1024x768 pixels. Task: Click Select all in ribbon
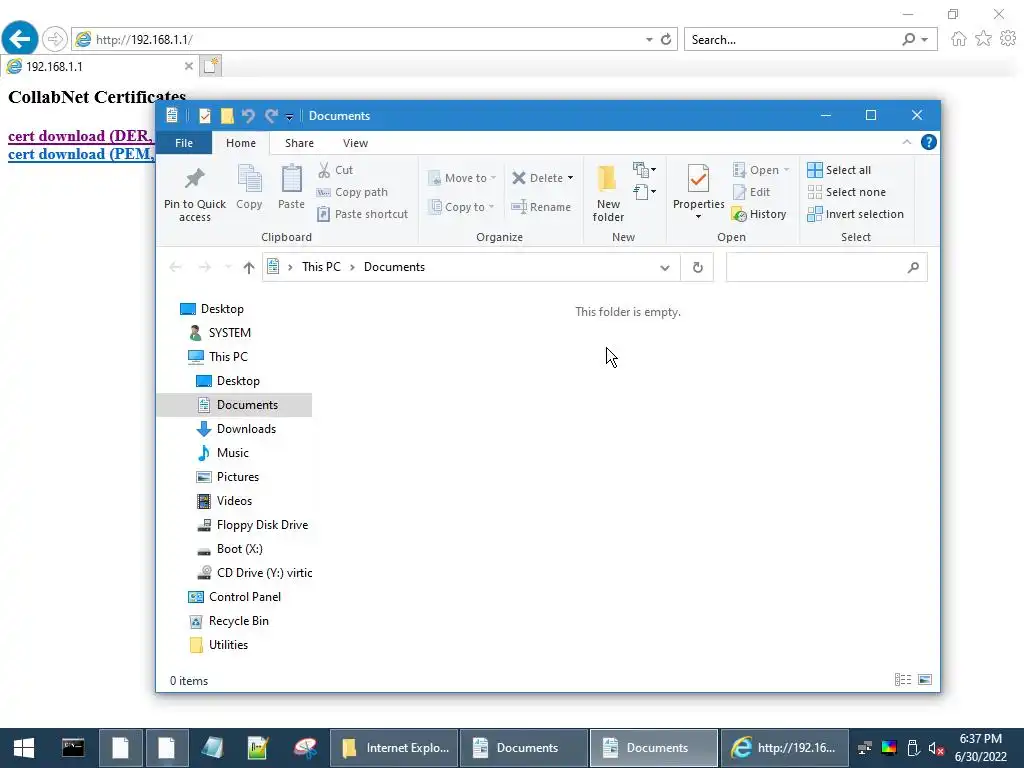click(839, 170)
